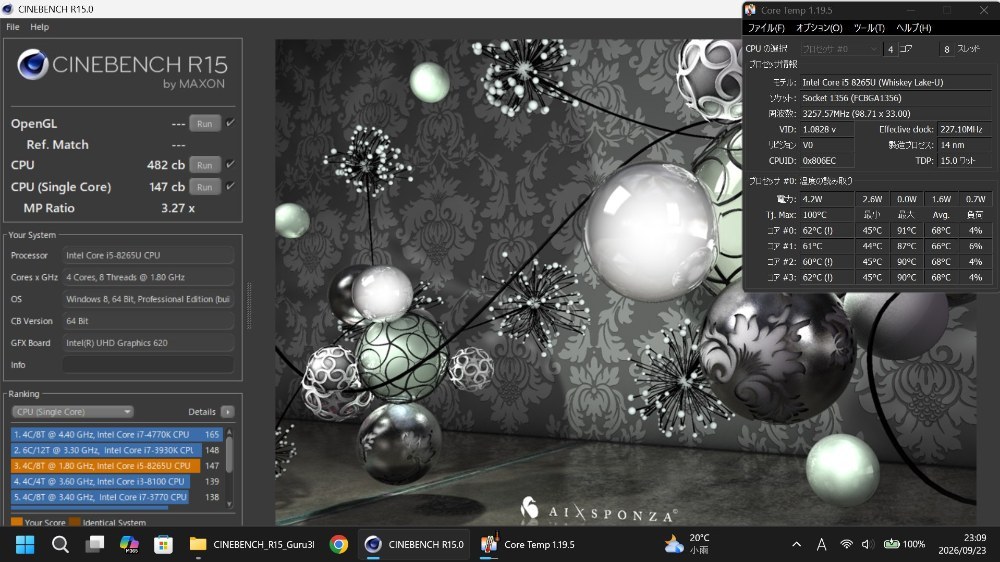Screen dimensions: 1000x562
Task: Click the ranking list scrollbar
Action: tap(229, 455)
